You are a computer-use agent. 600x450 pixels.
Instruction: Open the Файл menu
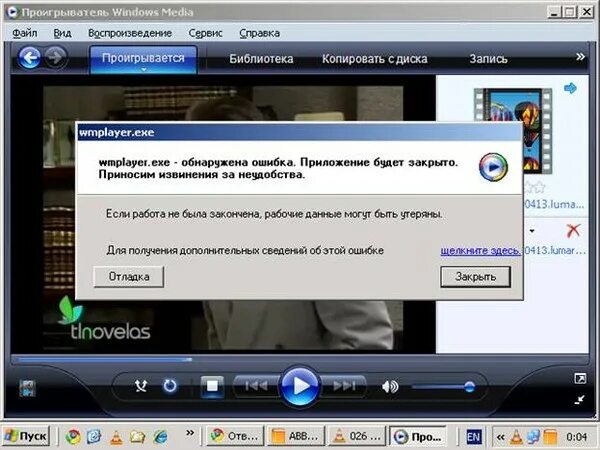pyautogui.click(x=25, y=33)
